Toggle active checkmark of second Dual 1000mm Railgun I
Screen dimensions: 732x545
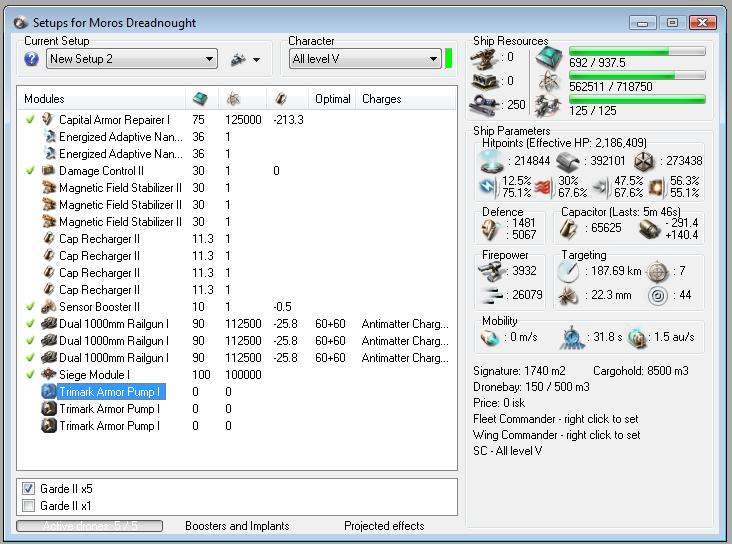[x=30, y=340]
